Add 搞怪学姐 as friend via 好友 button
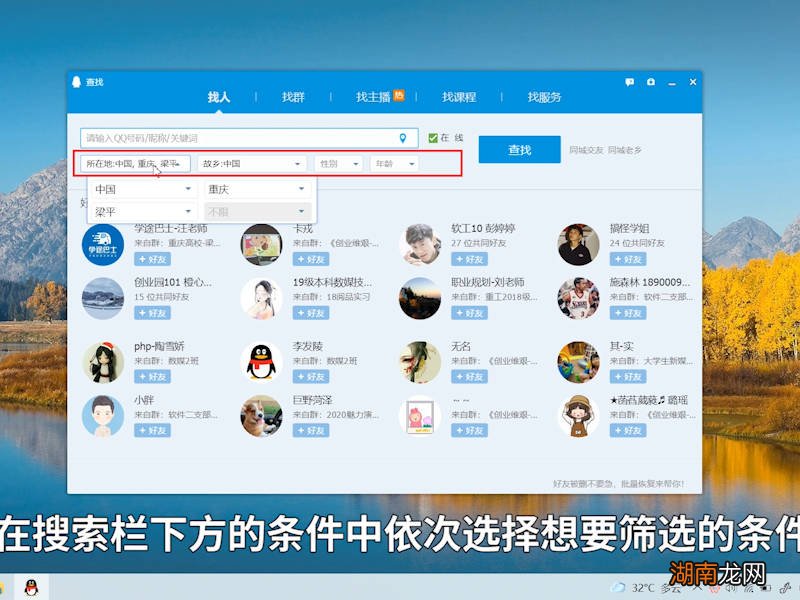 pos(628,259)
